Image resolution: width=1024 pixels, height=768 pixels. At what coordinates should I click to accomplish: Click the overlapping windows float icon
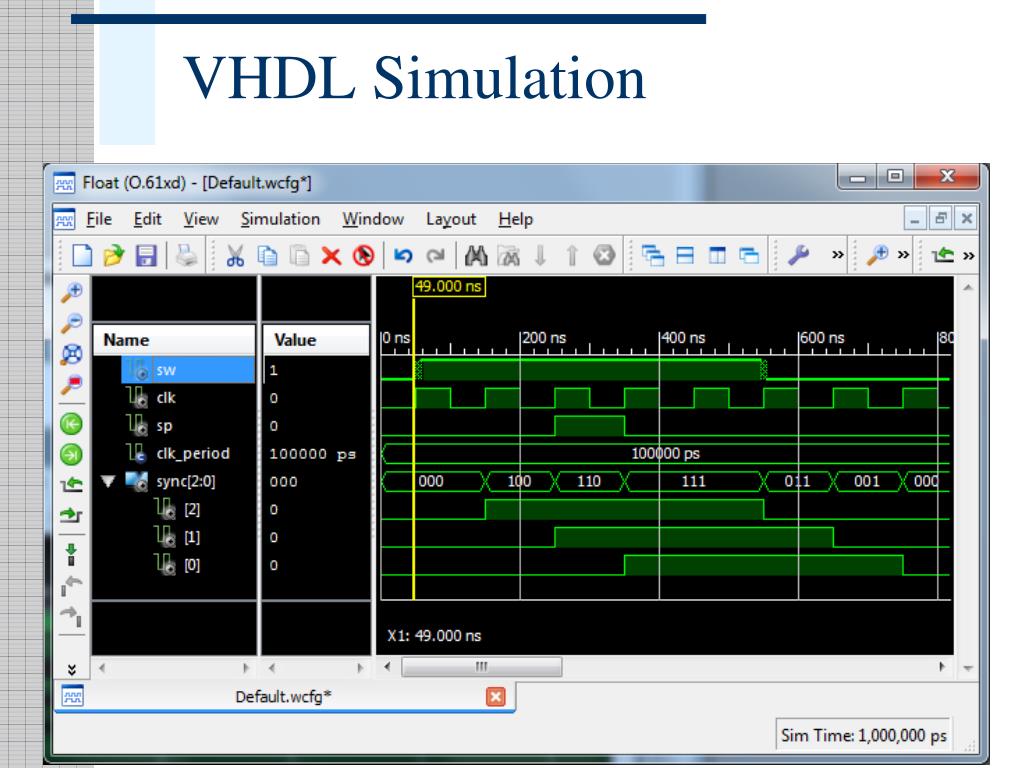coord(749,255)
